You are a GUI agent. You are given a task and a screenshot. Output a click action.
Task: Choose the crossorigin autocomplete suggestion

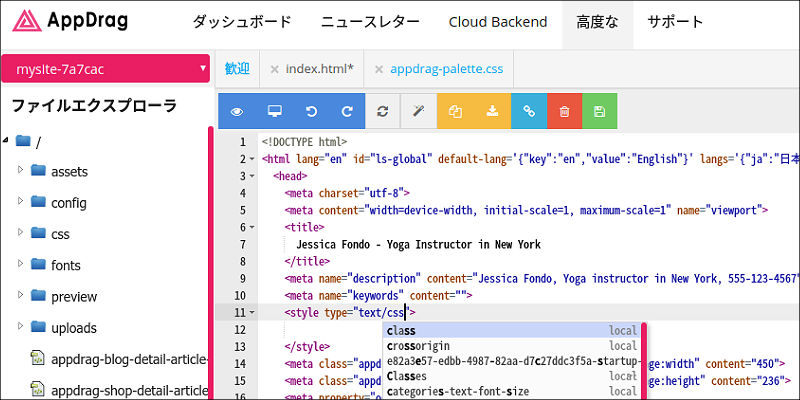[512, 346]
